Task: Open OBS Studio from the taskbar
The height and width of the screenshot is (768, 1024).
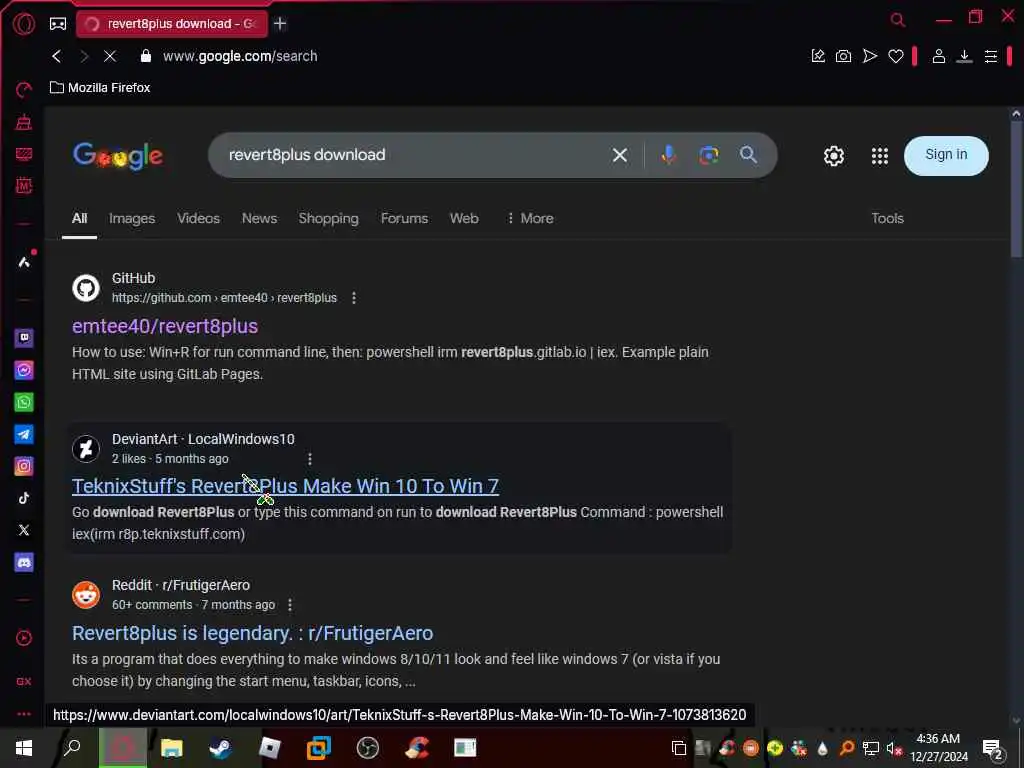Action: point(368,748)
